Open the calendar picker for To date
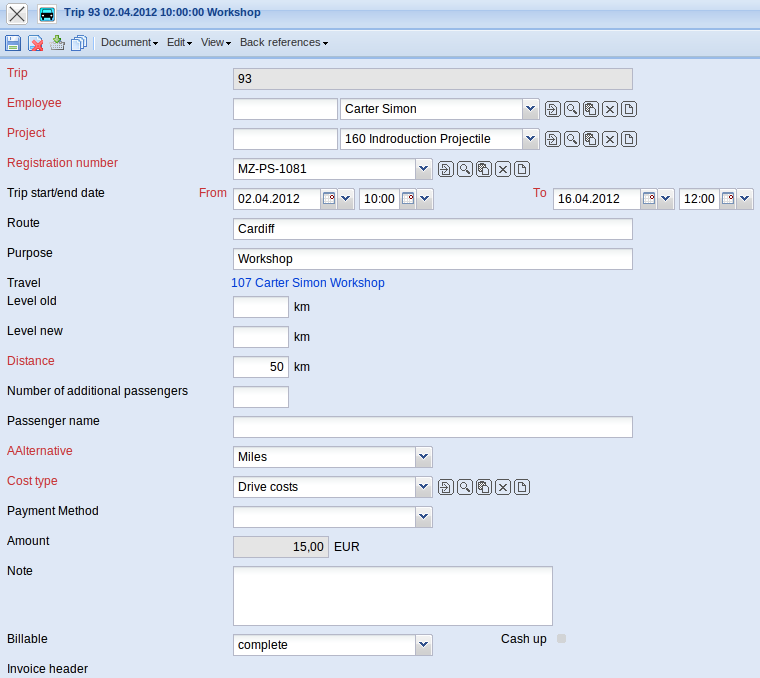 649,199
